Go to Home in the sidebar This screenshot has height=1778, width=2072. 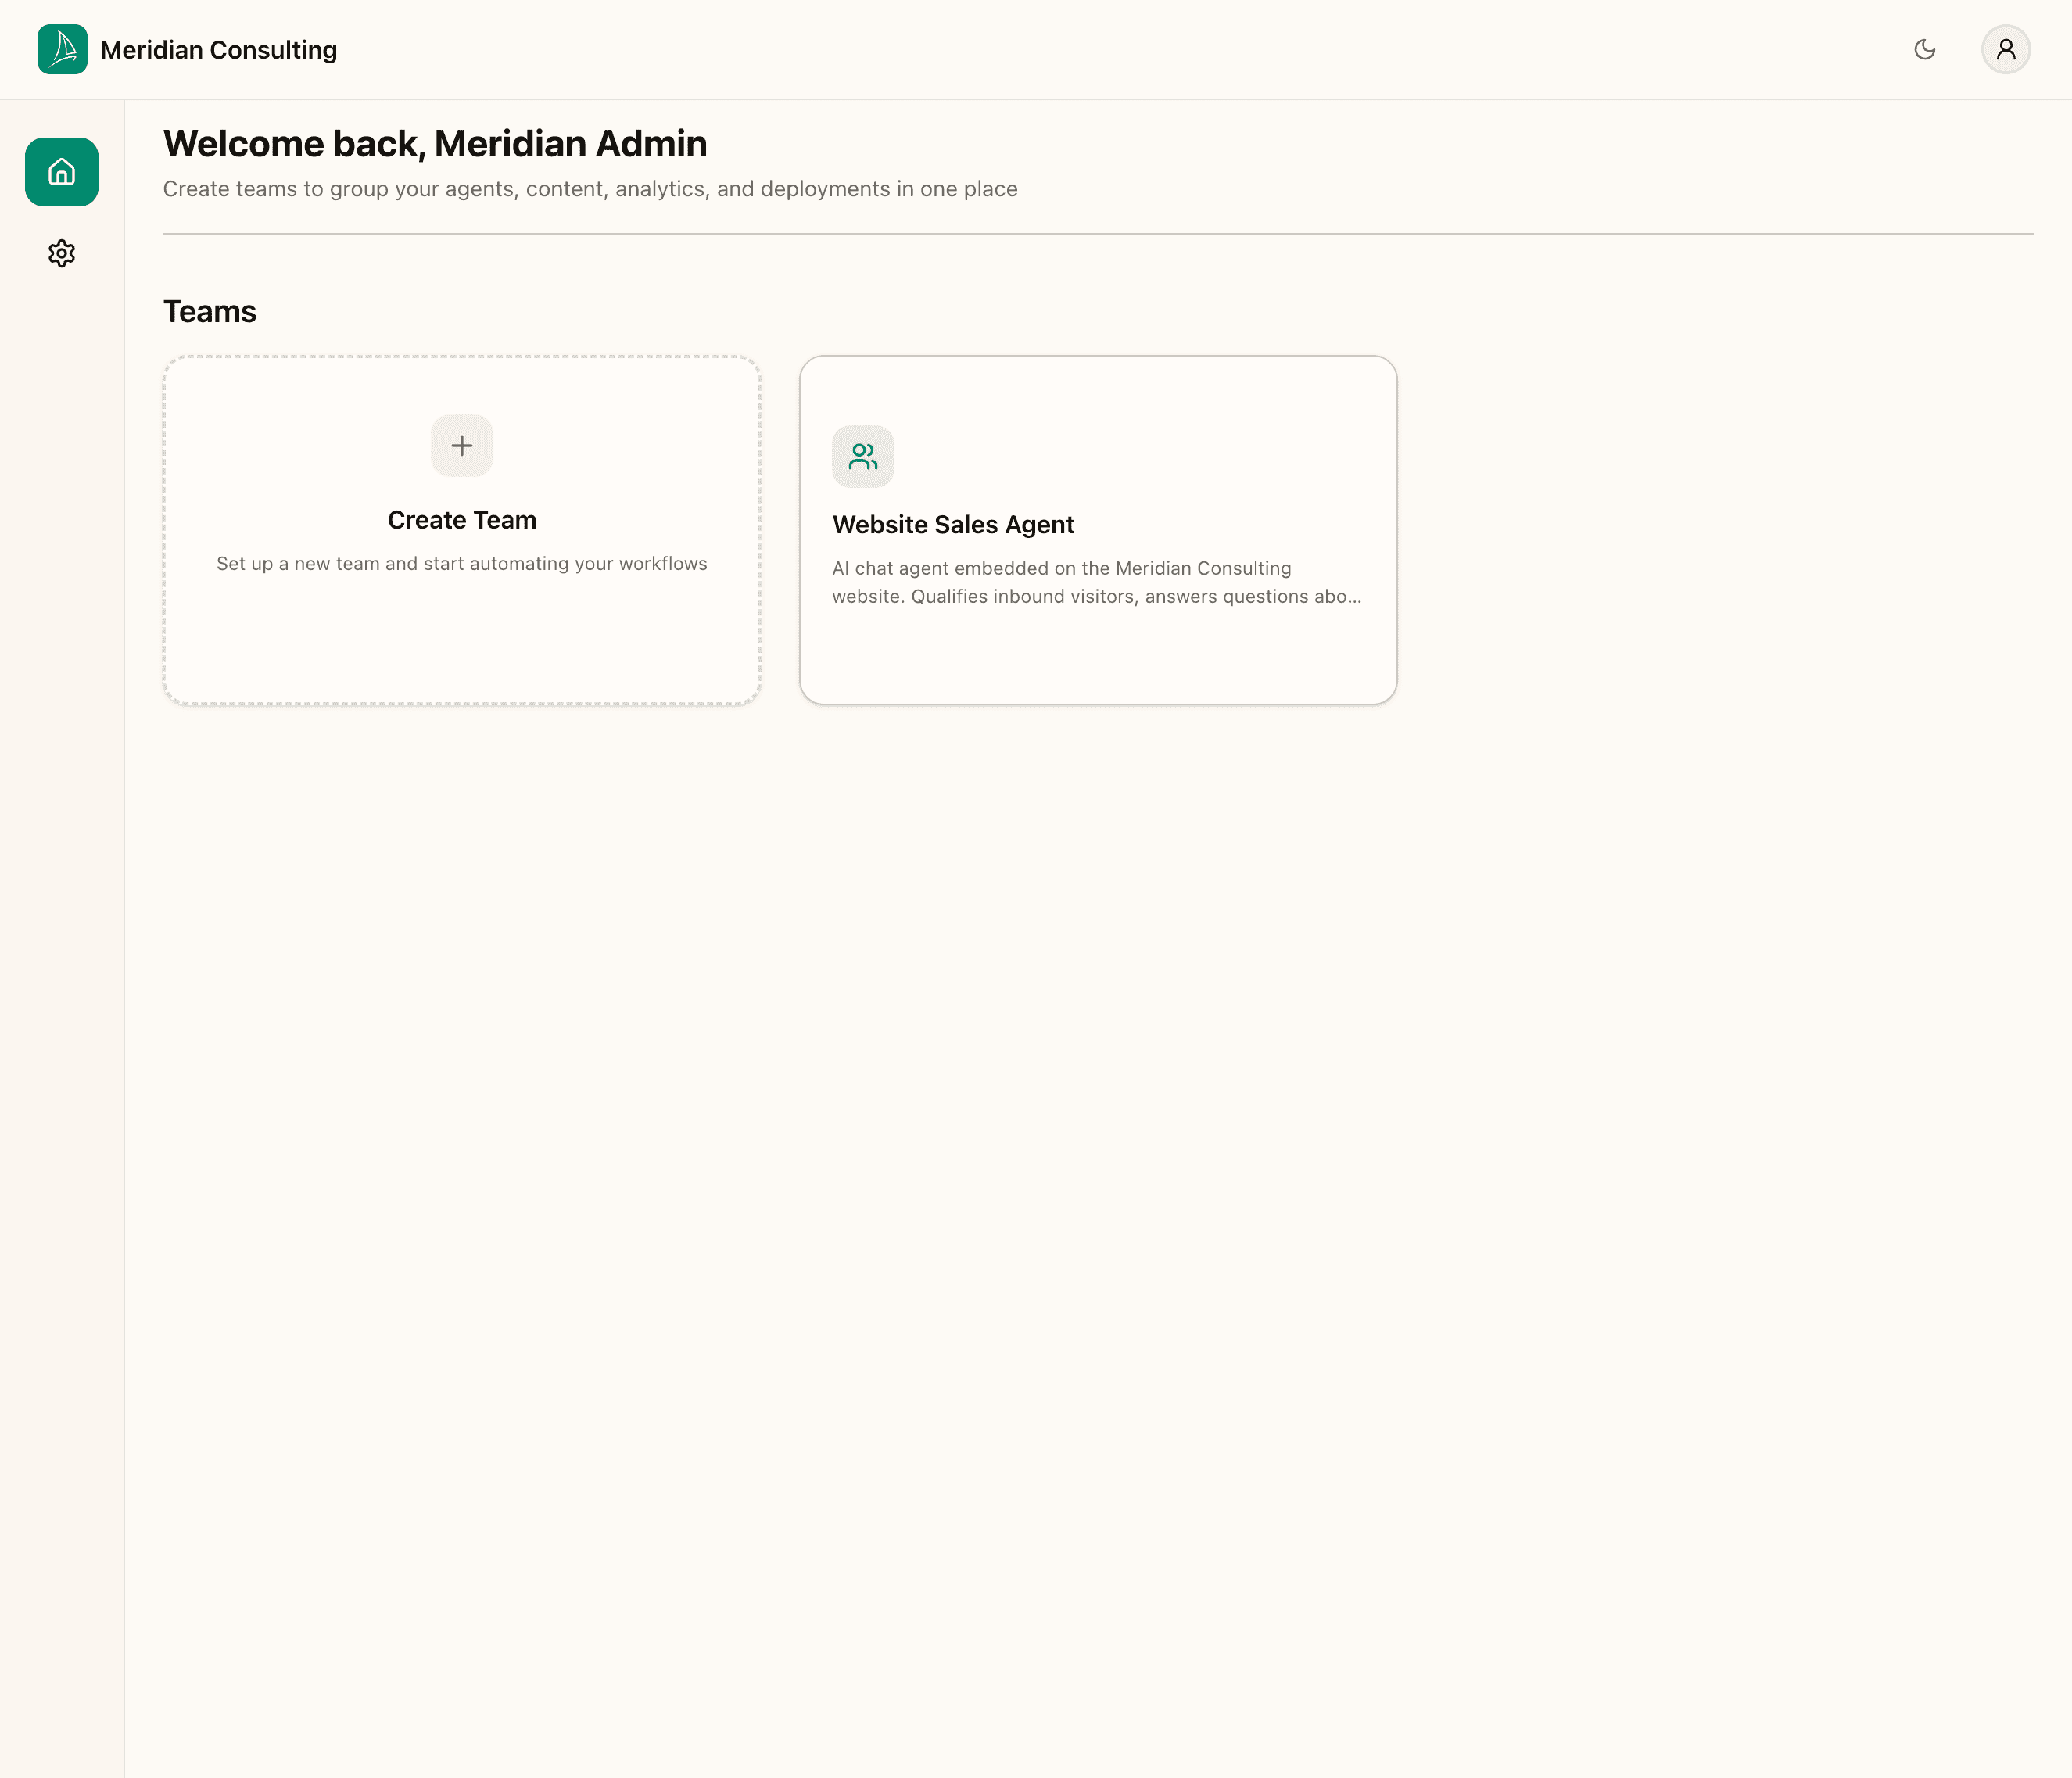pyautogui.click(x=62, y=172)
